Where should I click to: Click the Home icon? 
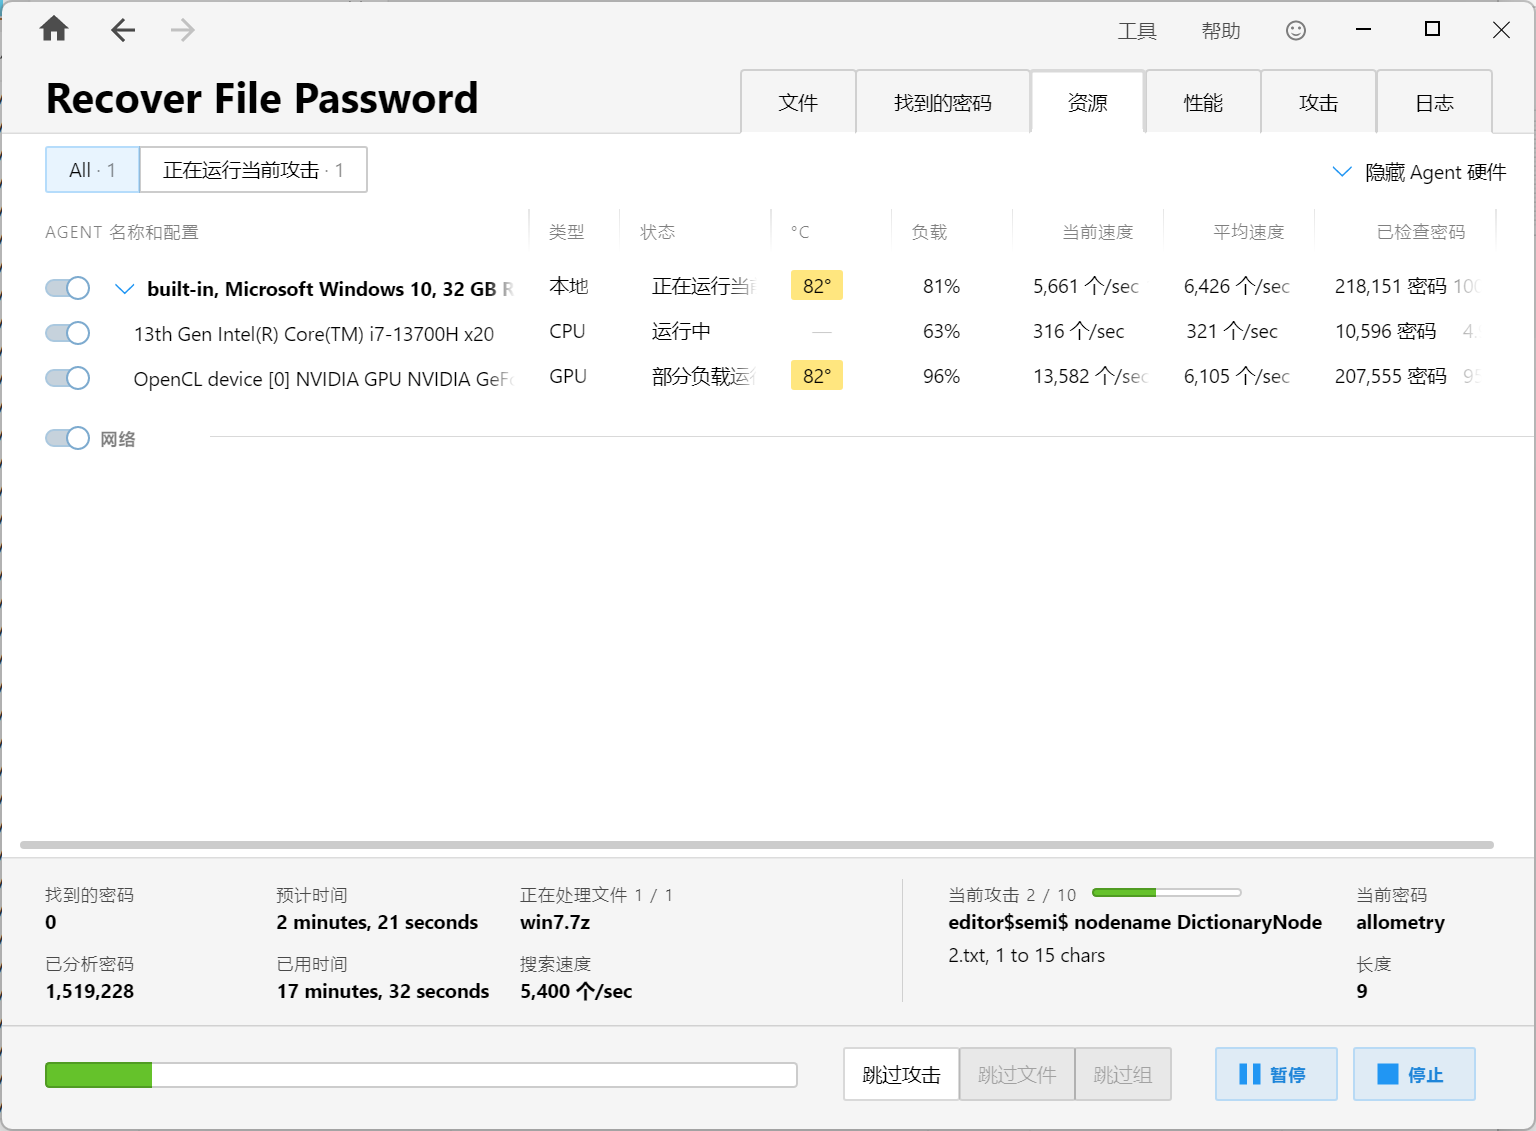coord(54,30)
